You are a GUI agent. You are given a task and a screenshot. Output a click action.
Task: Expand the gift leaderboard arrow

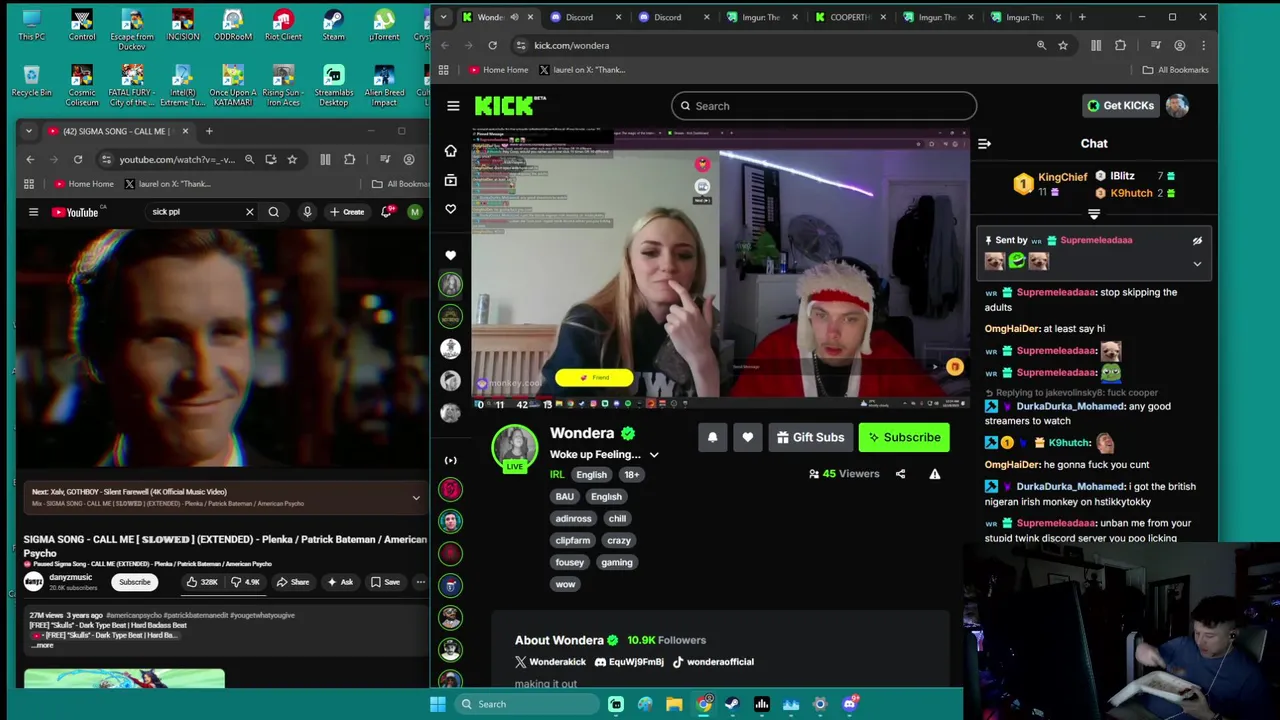pyautogui.click(x=1094, y=214)
